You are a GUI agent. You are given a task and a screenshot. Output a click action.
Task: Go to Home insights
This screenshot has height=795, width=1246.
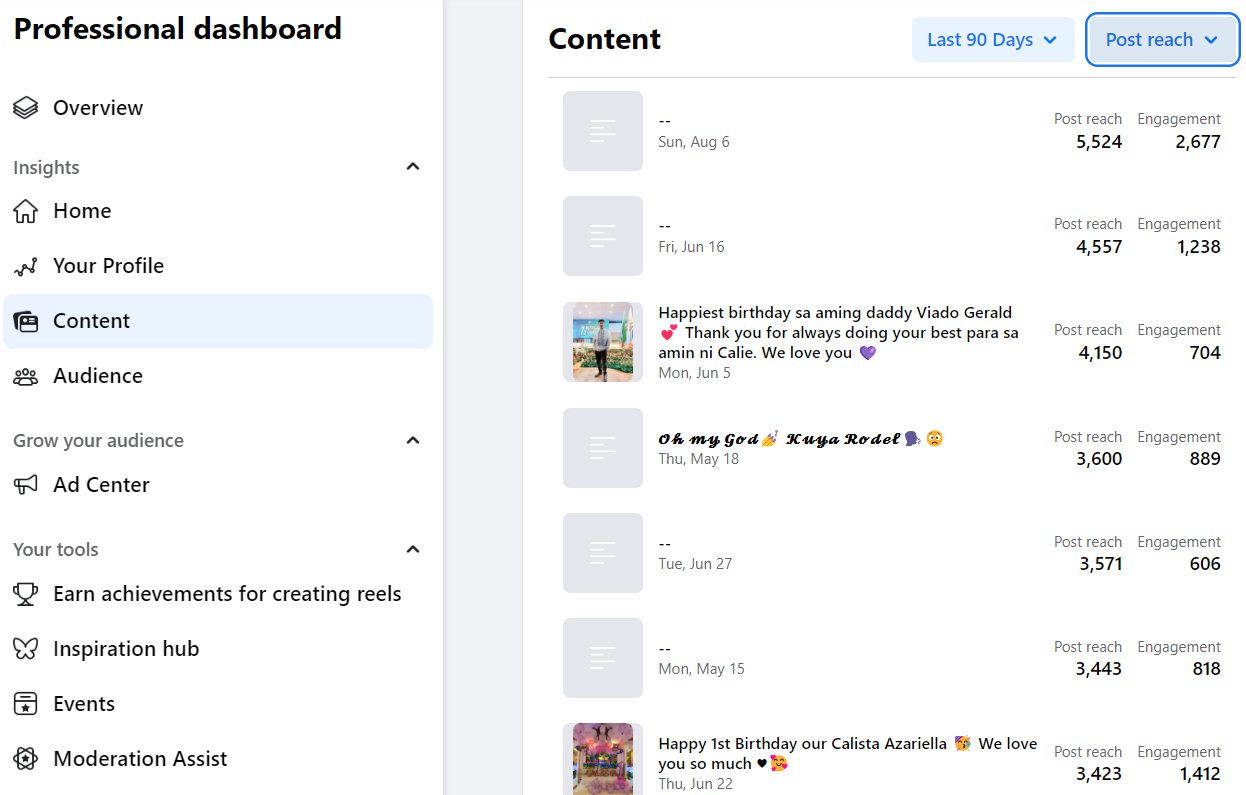click(218, 211)
